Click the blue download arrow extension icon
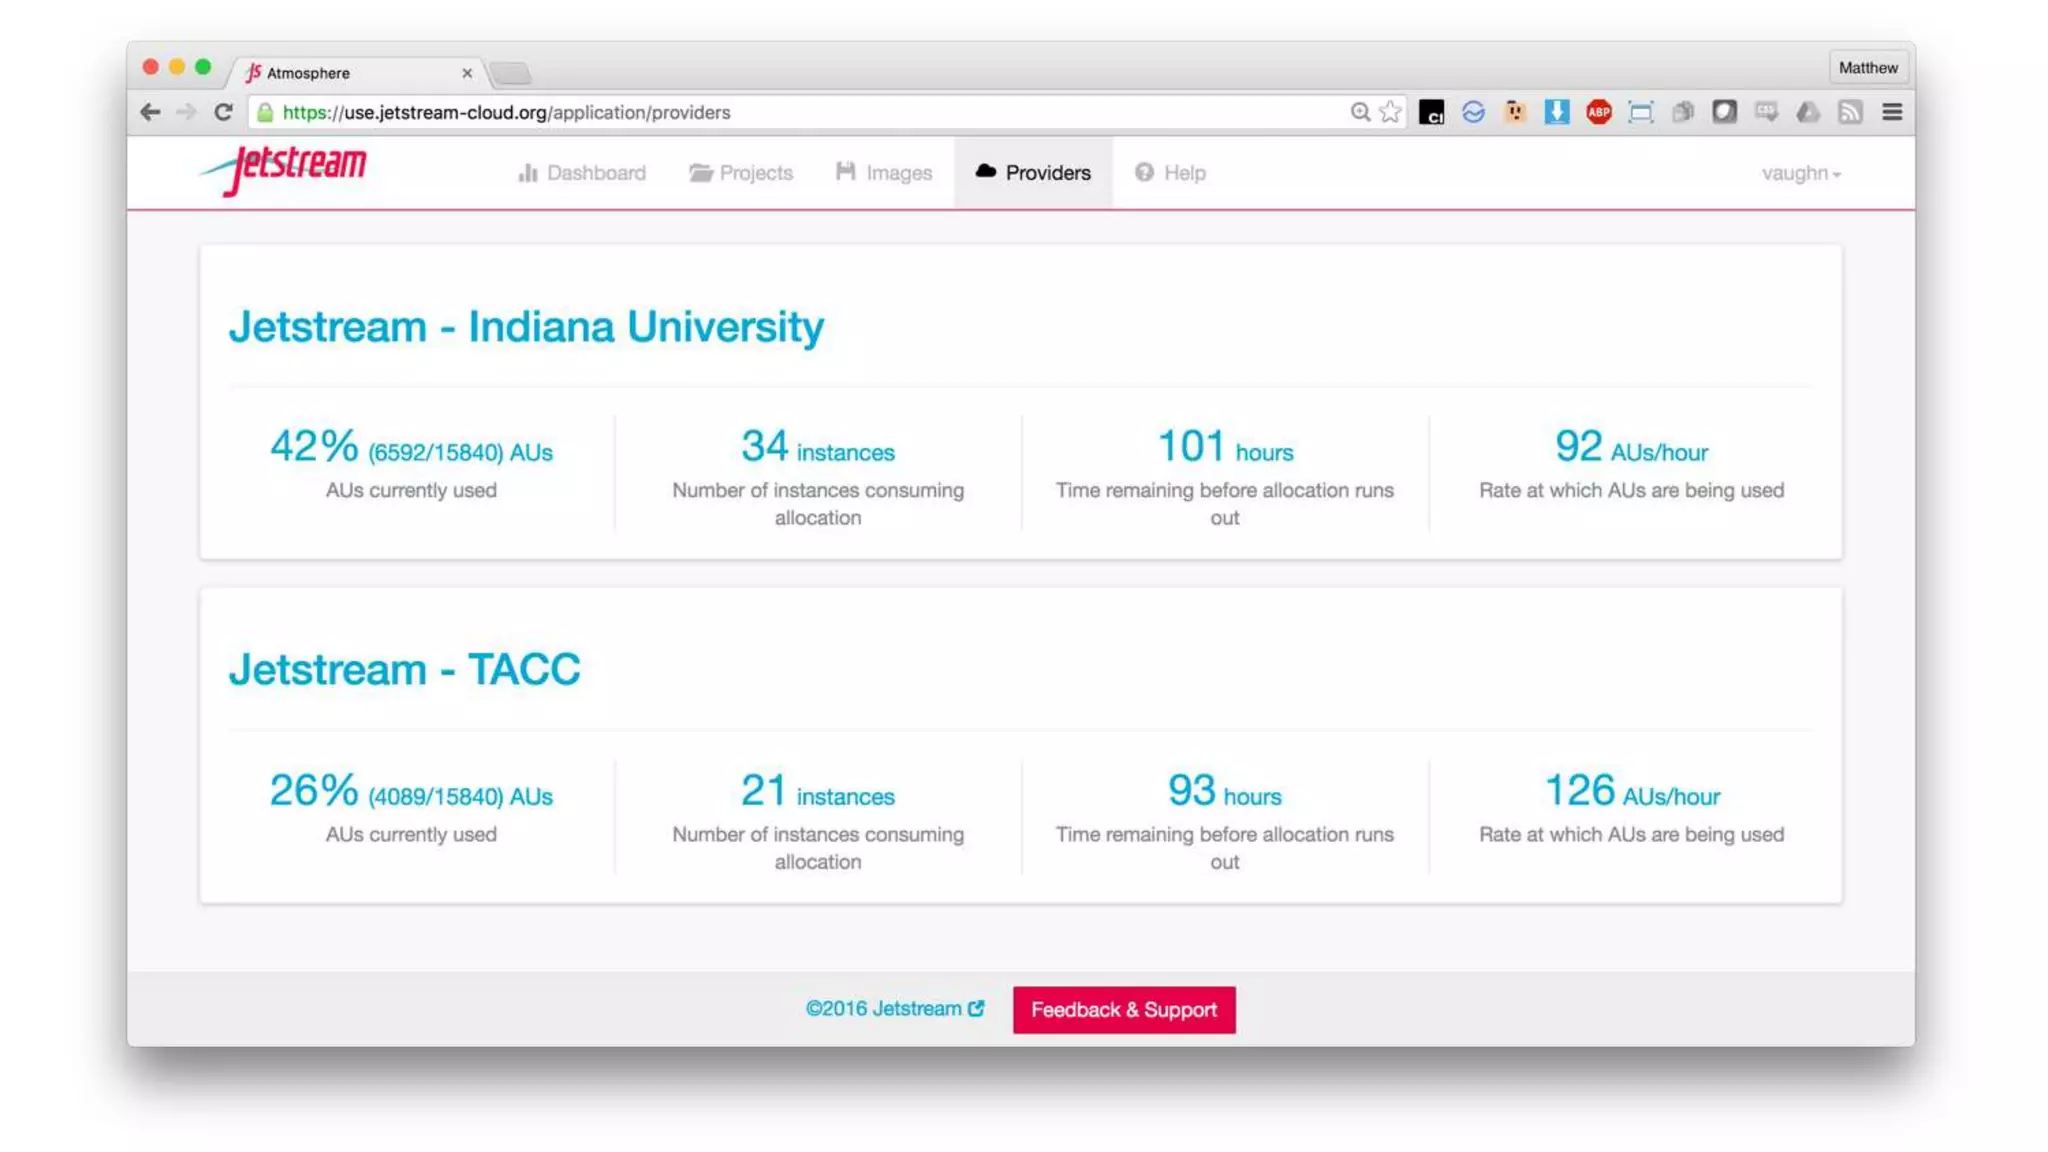 1556,112
